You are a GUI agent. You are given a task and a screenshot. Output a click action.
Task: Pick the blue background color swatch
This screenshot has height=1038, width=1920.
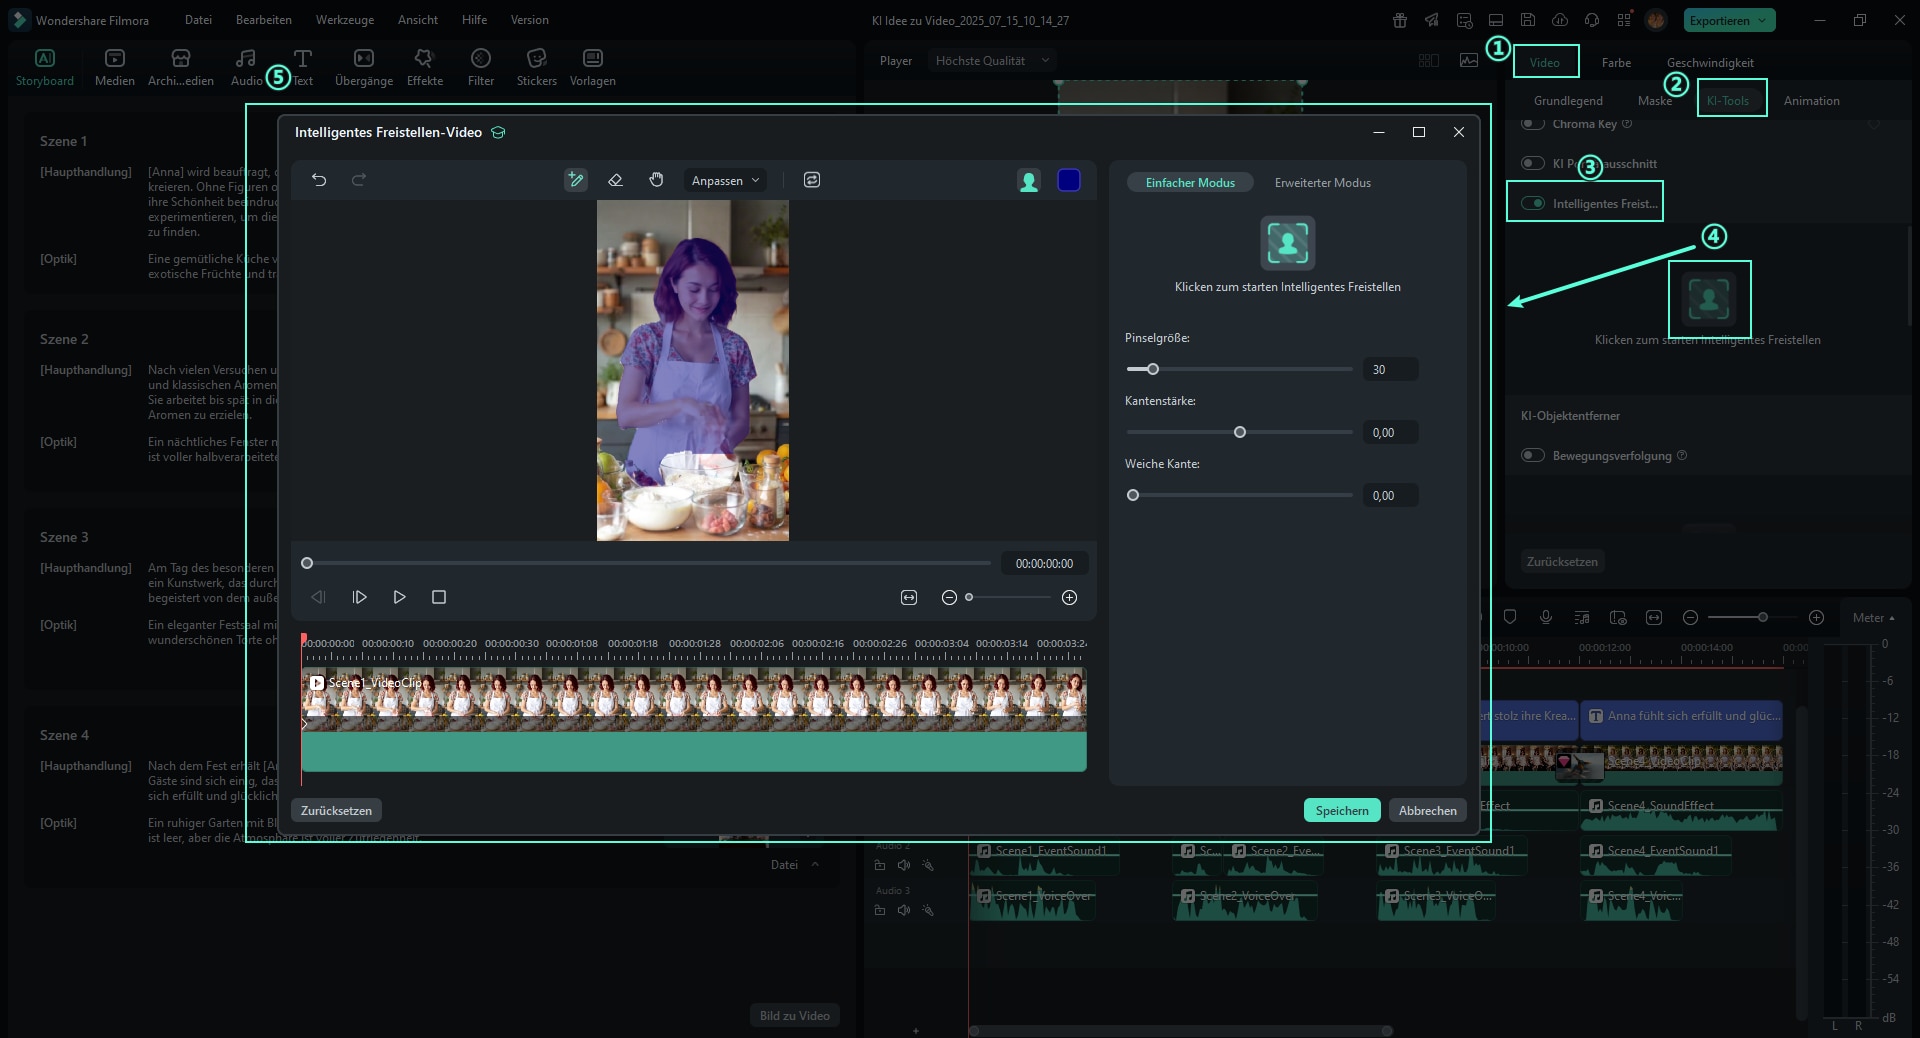(1069, 180)
